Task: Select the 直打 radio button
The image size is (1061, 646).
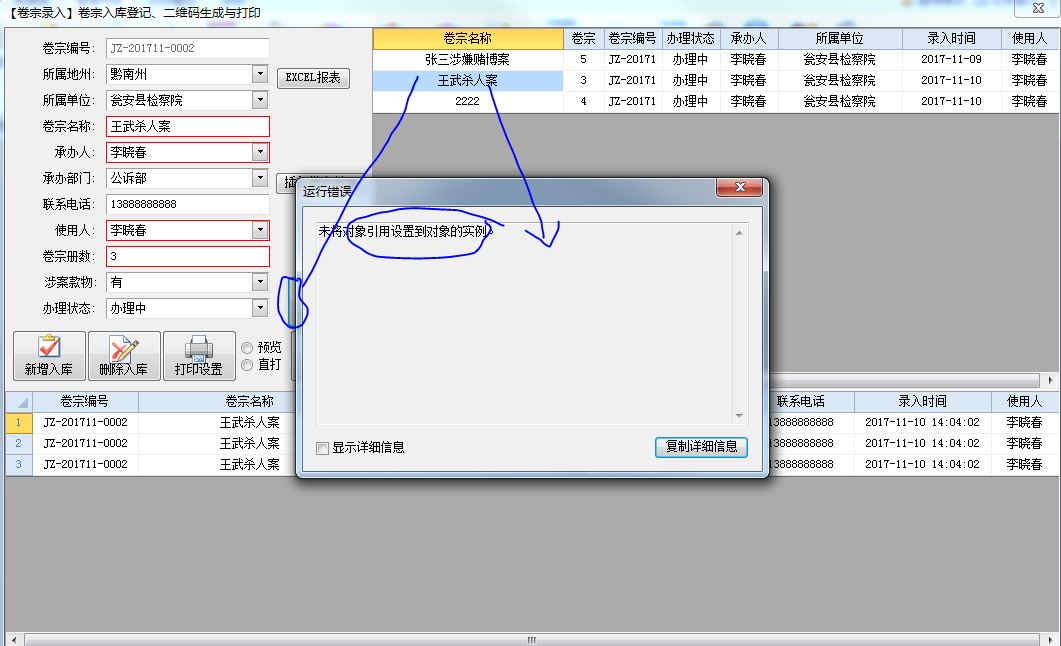Action: (x=247, y=365)
